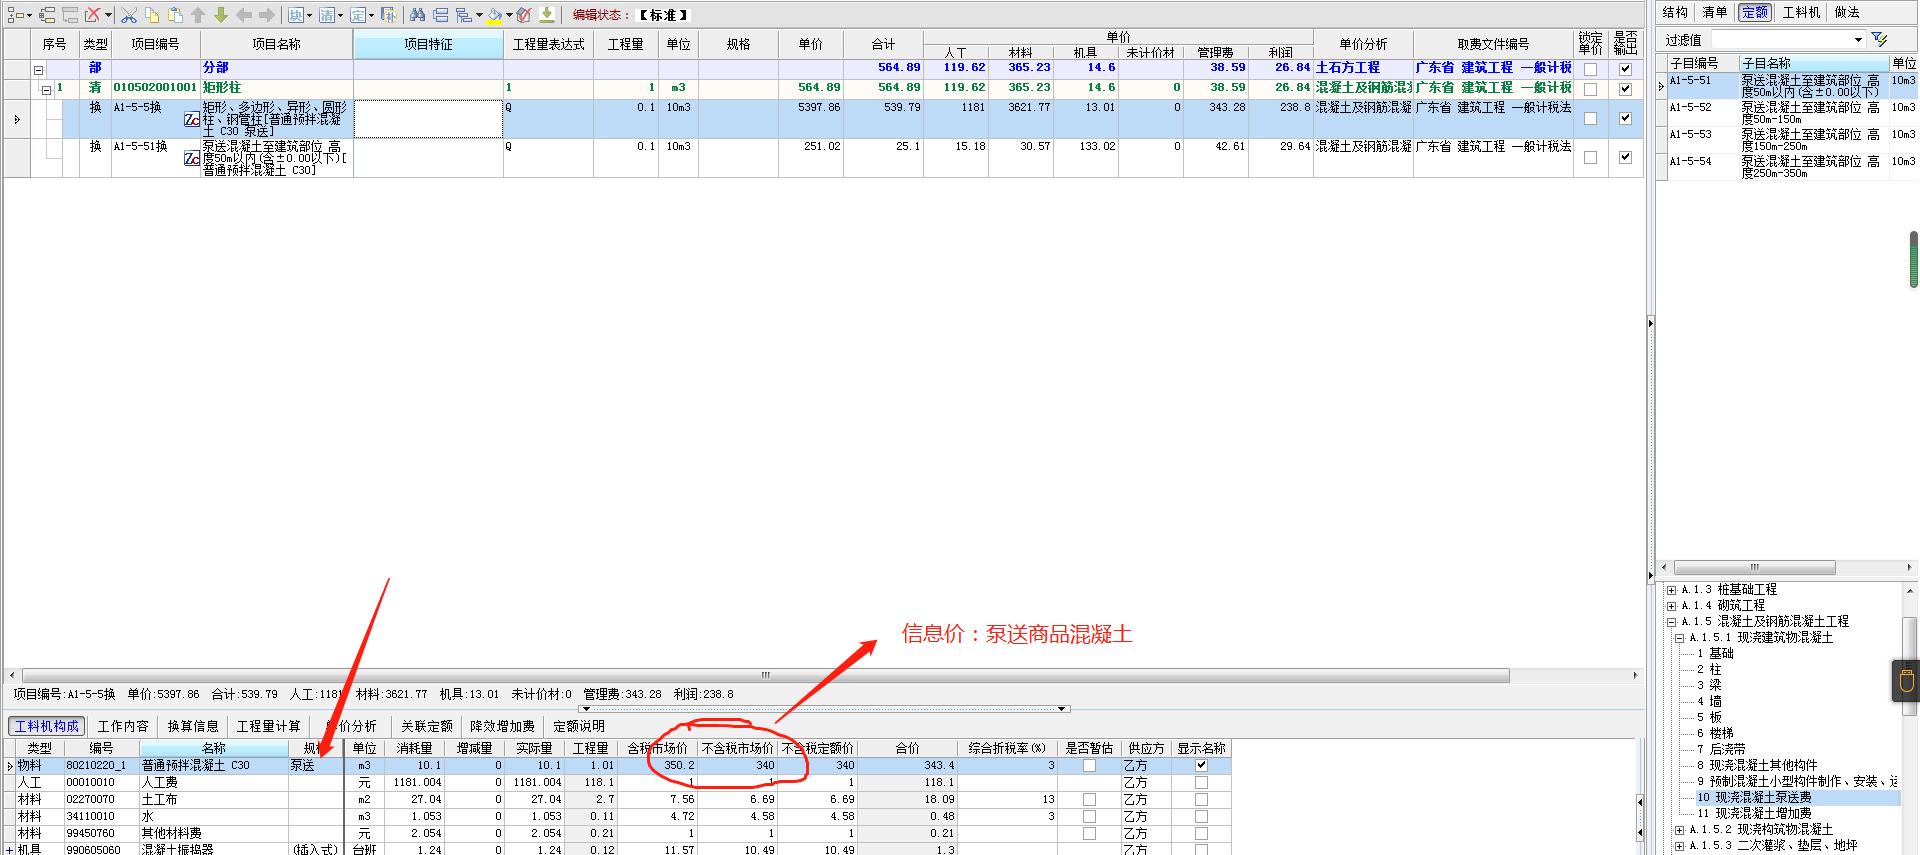Image resolution: width=1920 pixels, height=855 pixels.
Task: Move item down with green down arrow
Action: click(221, 15)
